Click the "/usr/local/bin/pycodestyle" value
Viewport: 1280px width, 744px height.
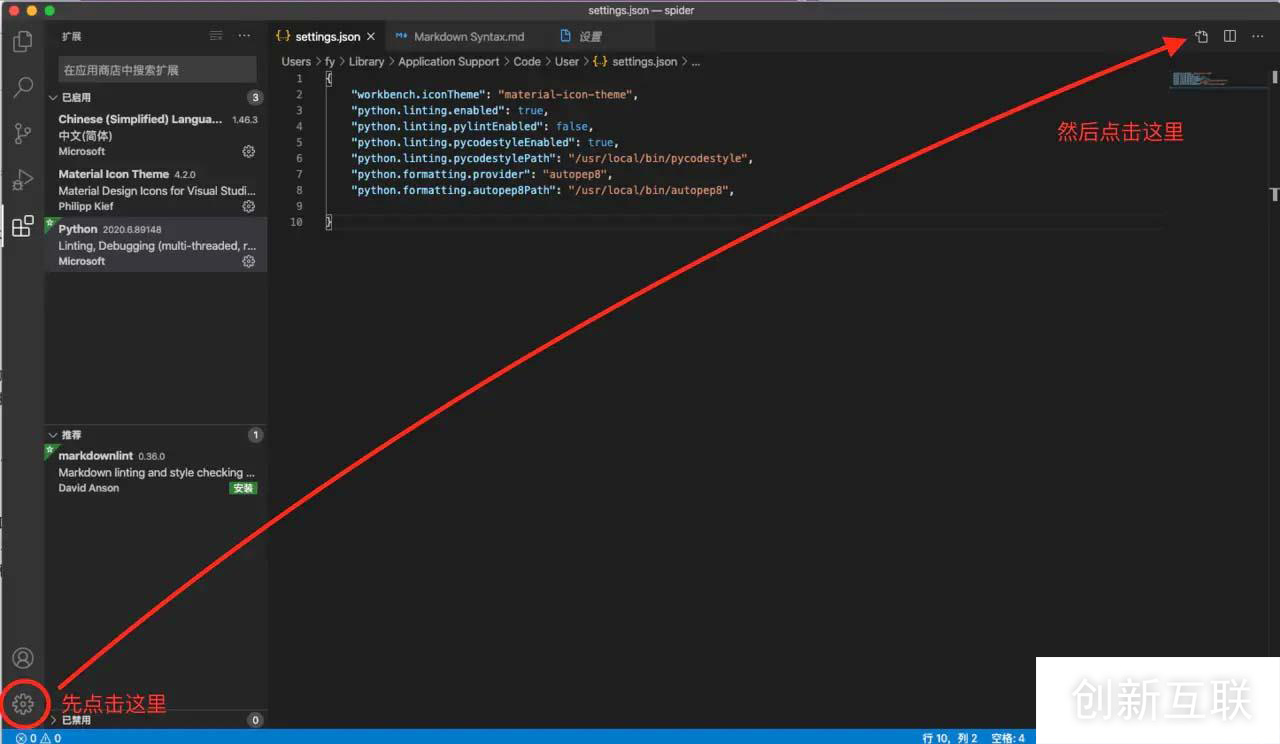click(x=657, y=158)
